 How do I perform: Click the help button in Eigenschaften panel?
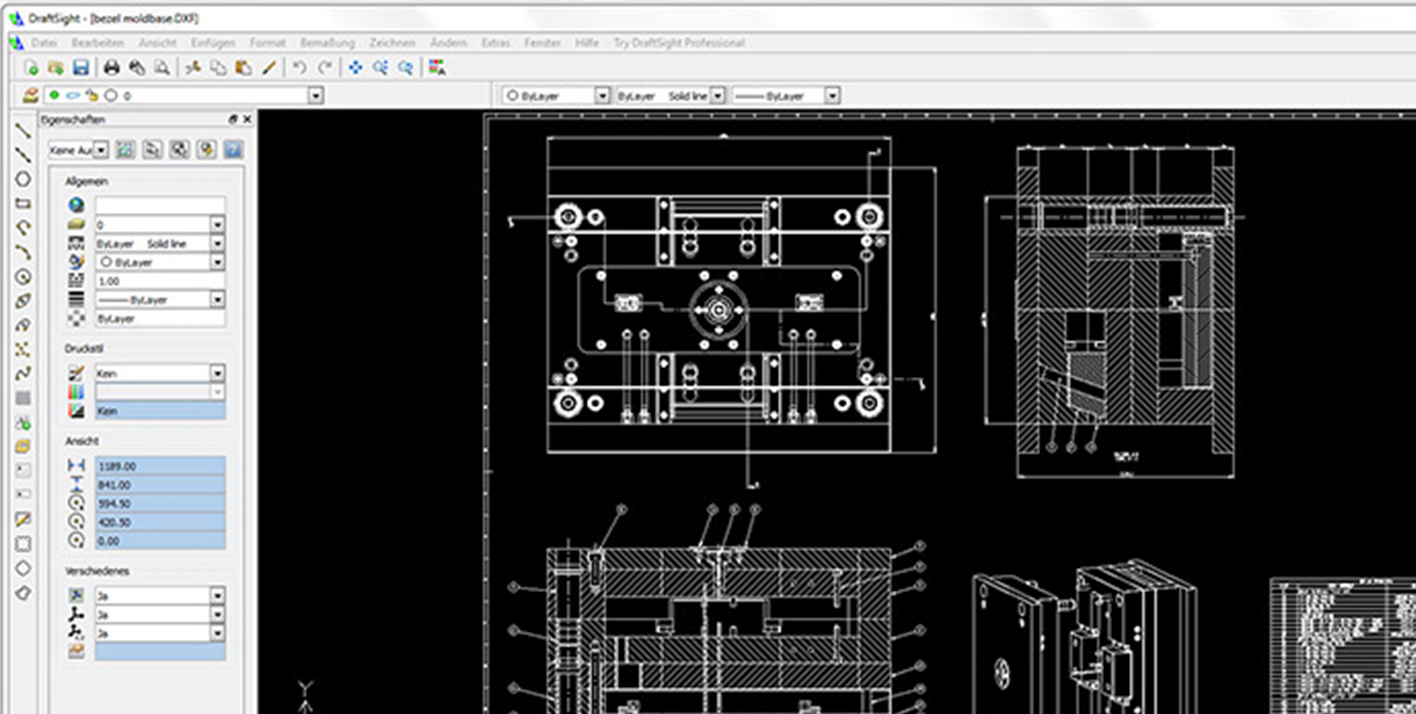233,150
